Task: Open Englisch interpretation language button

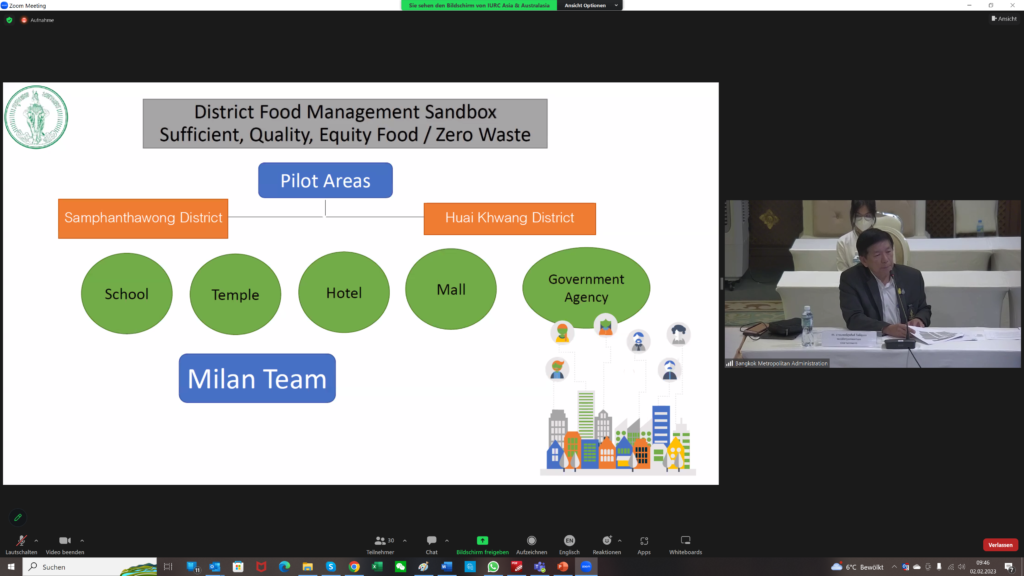Action: pos(569,541)
